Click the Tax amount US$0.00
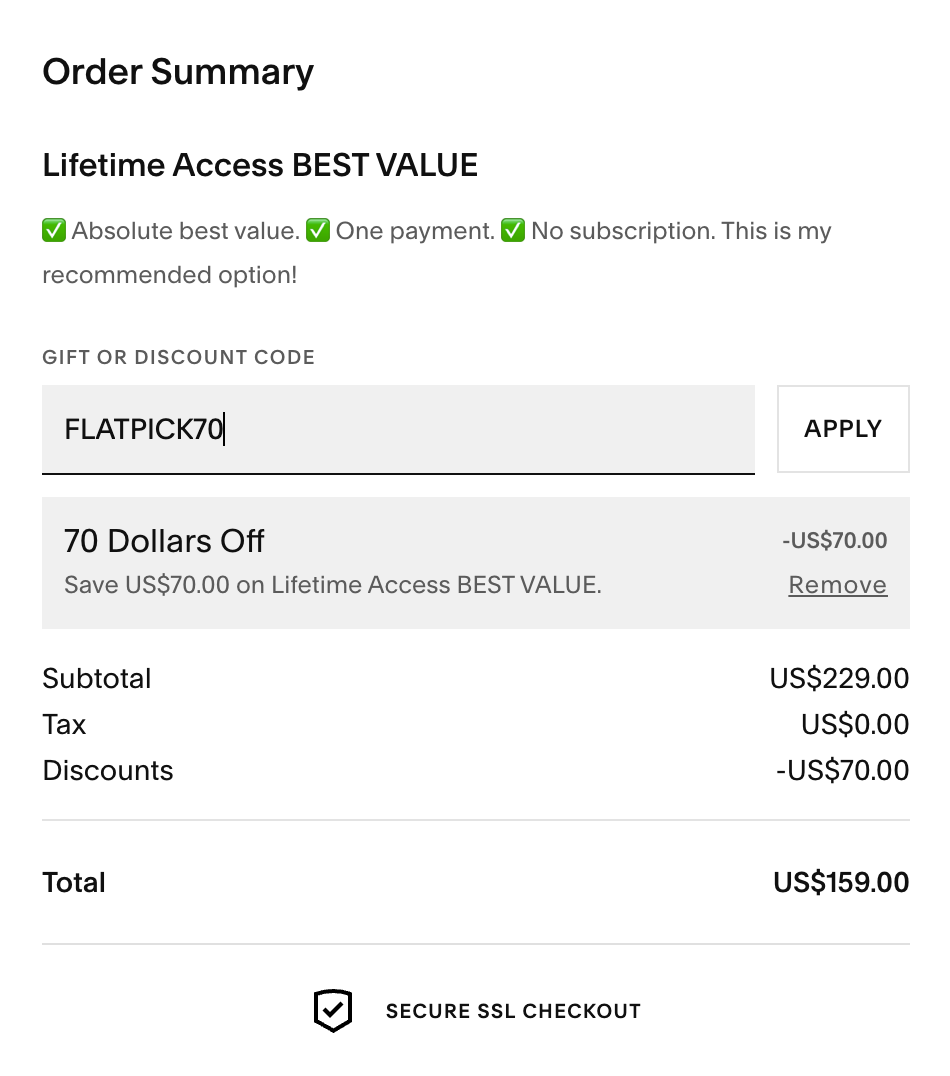The width and height of the screenshot is (950, 1076). (855, 725)
